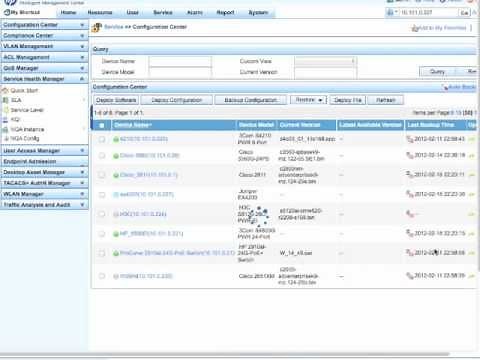Image resolution: width=480 pixels, height=360 pixels.
Task: Click the green status icon of the Cisco 2811 row
Action: (116, 175)
